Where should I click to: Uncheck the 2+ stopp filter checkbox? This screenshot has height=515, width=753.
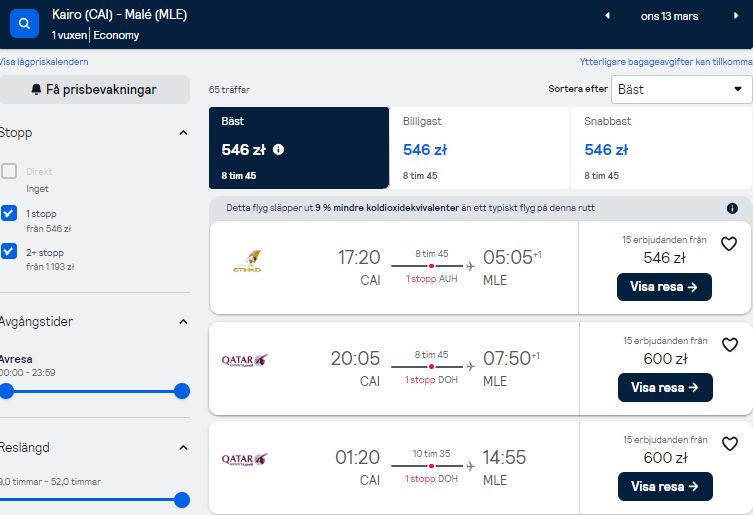coord(9,251)
